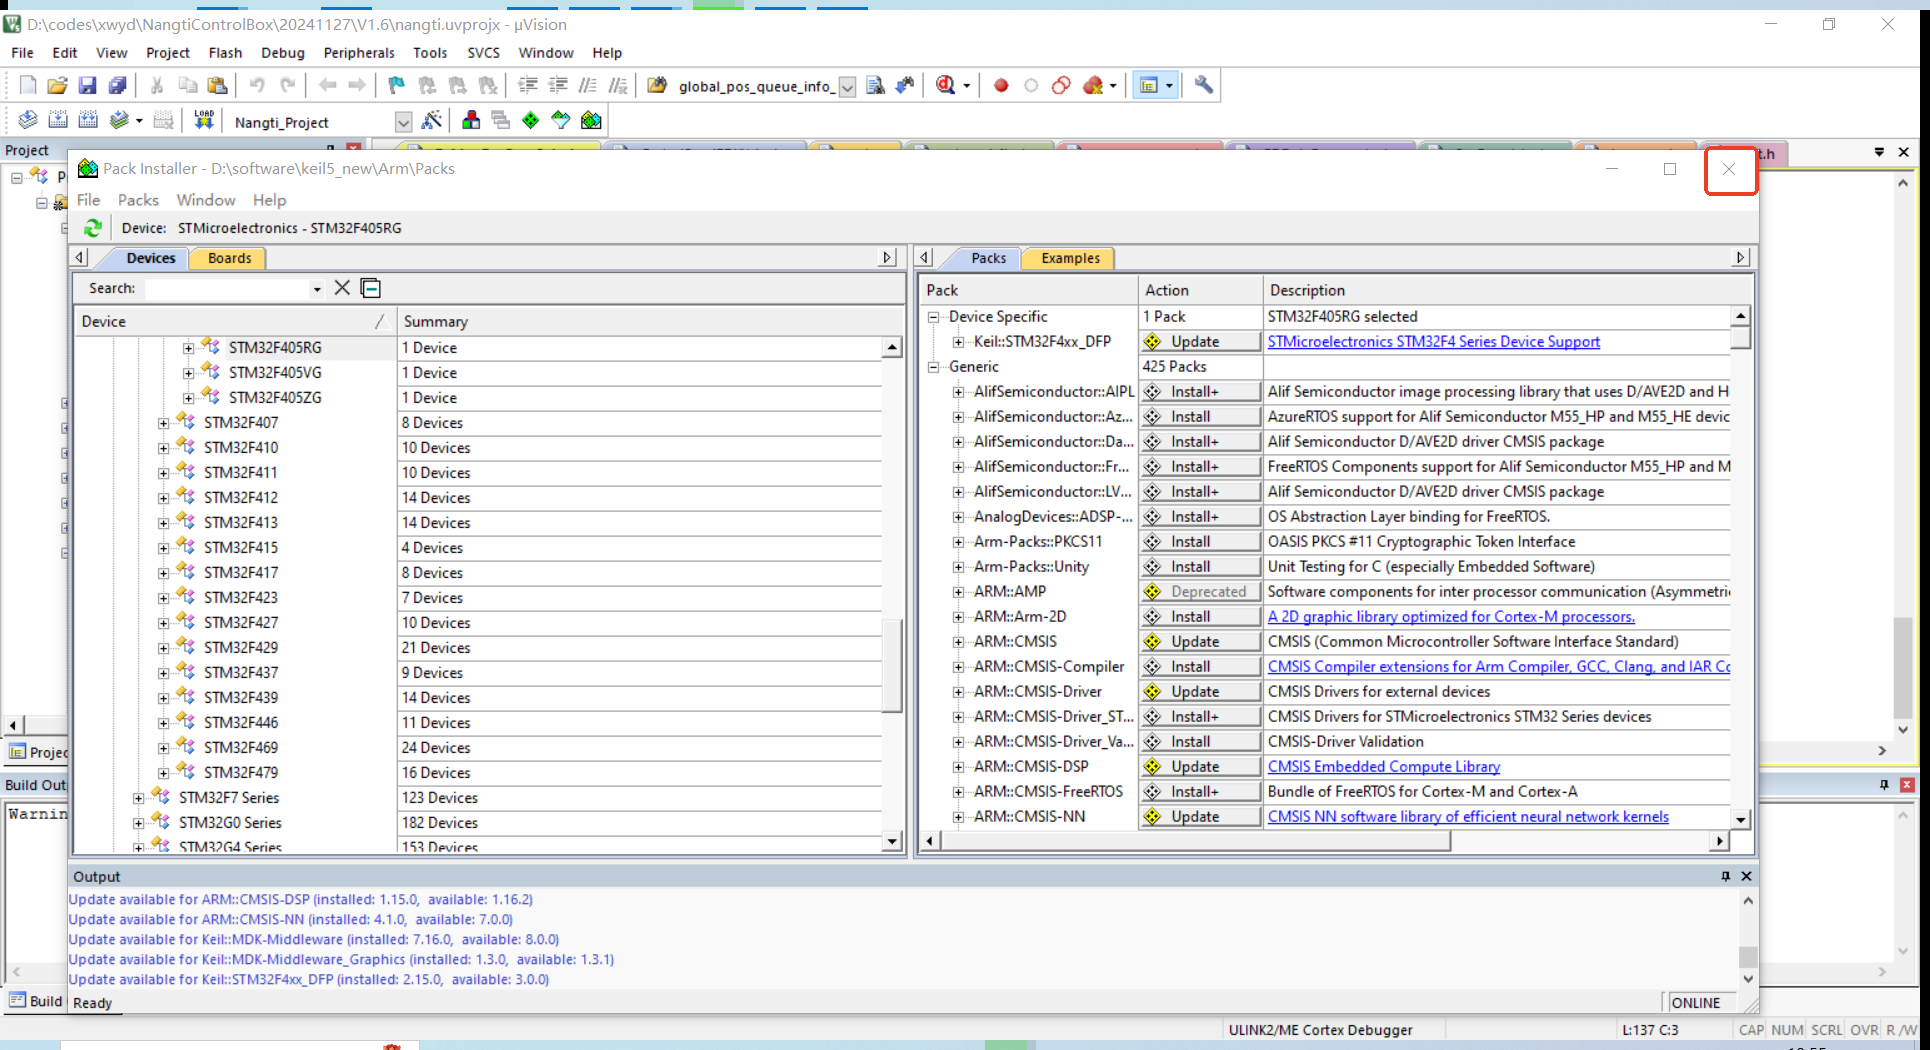The width and height of the screenshot is (1930, 1050).
Task: Click the Options for Target magic wand icon
Action: (432, 121)
